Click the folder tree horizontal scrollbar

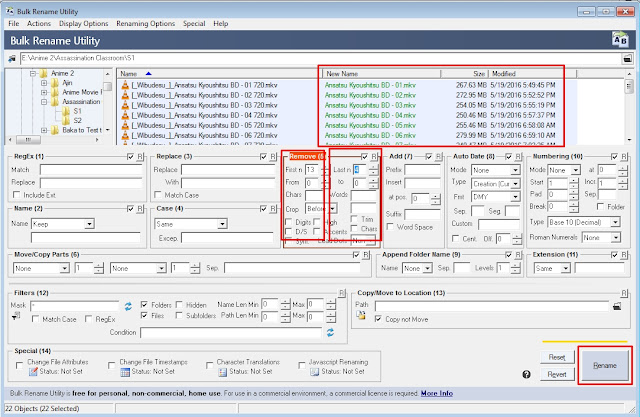click(x=54, y=140)
